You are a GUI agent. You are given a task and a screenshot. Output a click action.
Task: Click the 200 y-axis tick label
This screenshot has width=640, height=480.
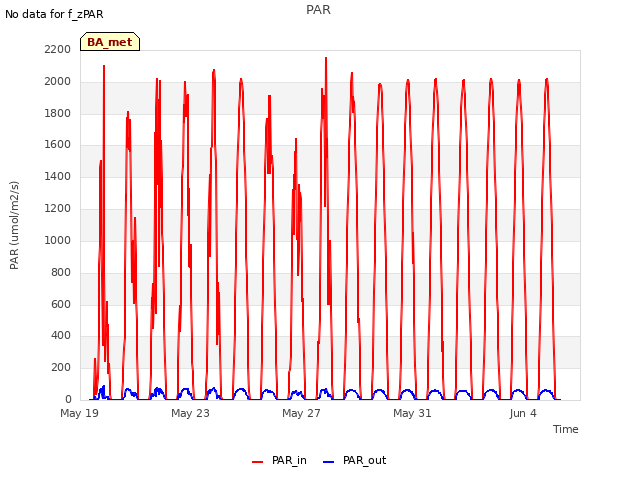(x=61, y=368)
